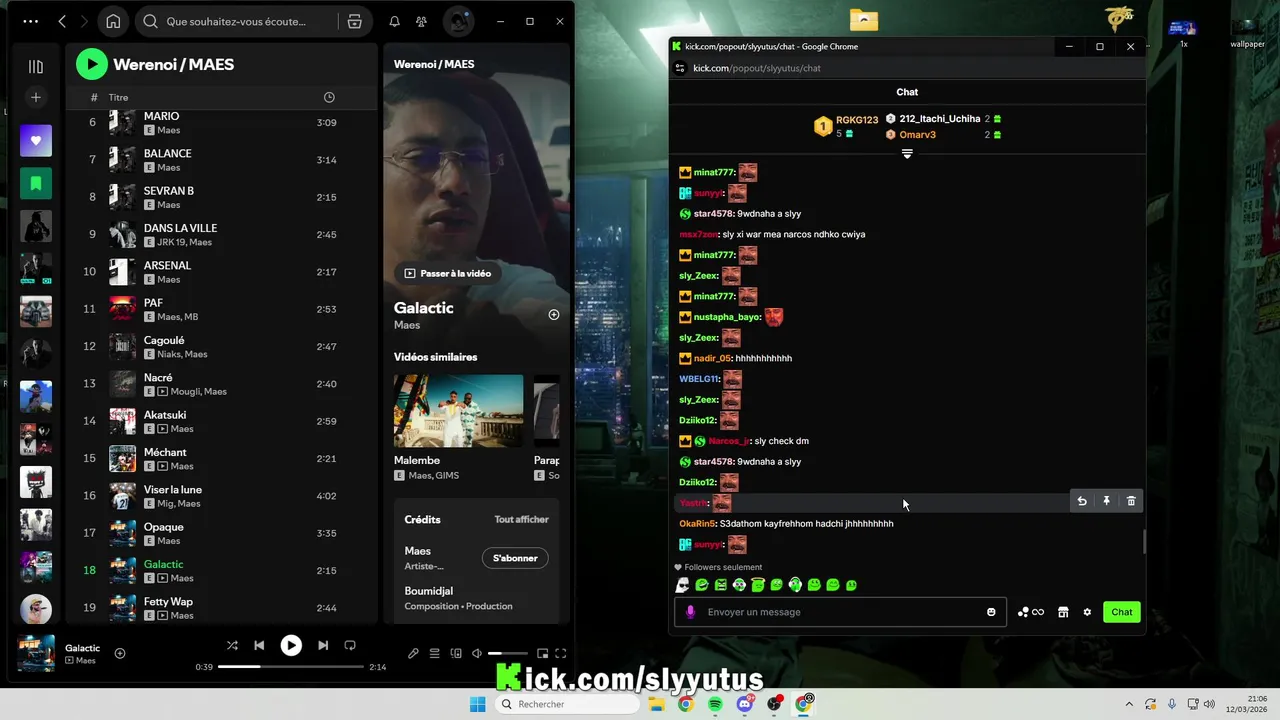Viewport: 1280px width, 720px height.
Task: Open the Browse icon in Spotify search bar
Action: 354,21
